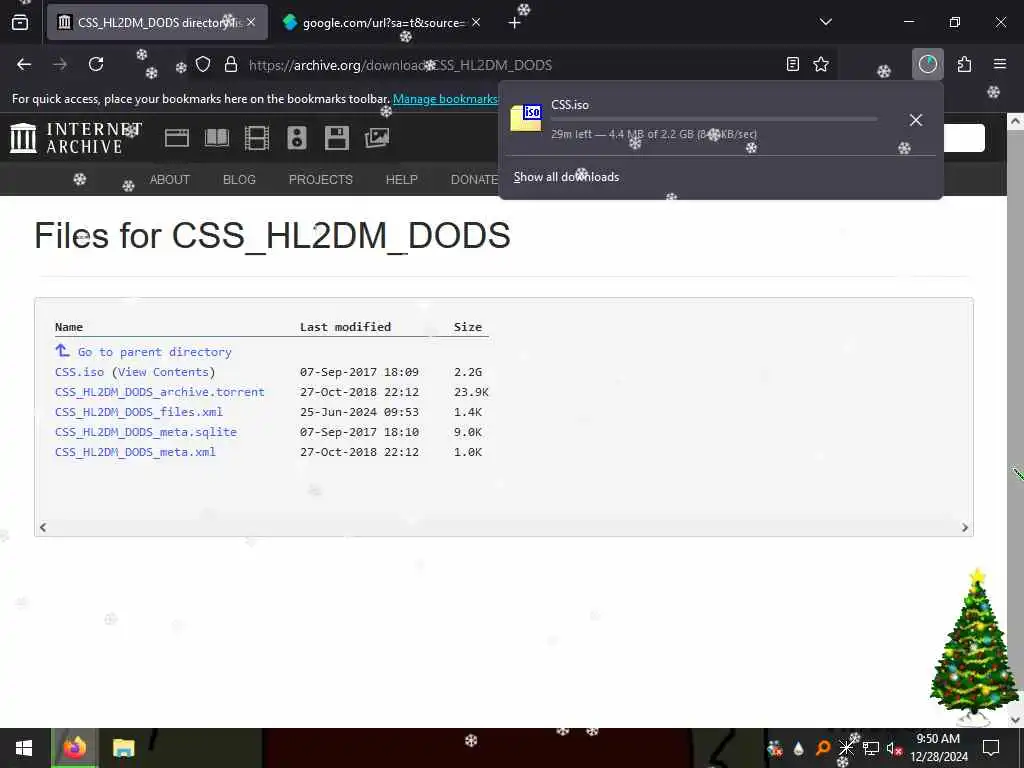The image size is (1024, 768).
Task: Open Internet Archive software floppy icon
Action: coord(336,138)
